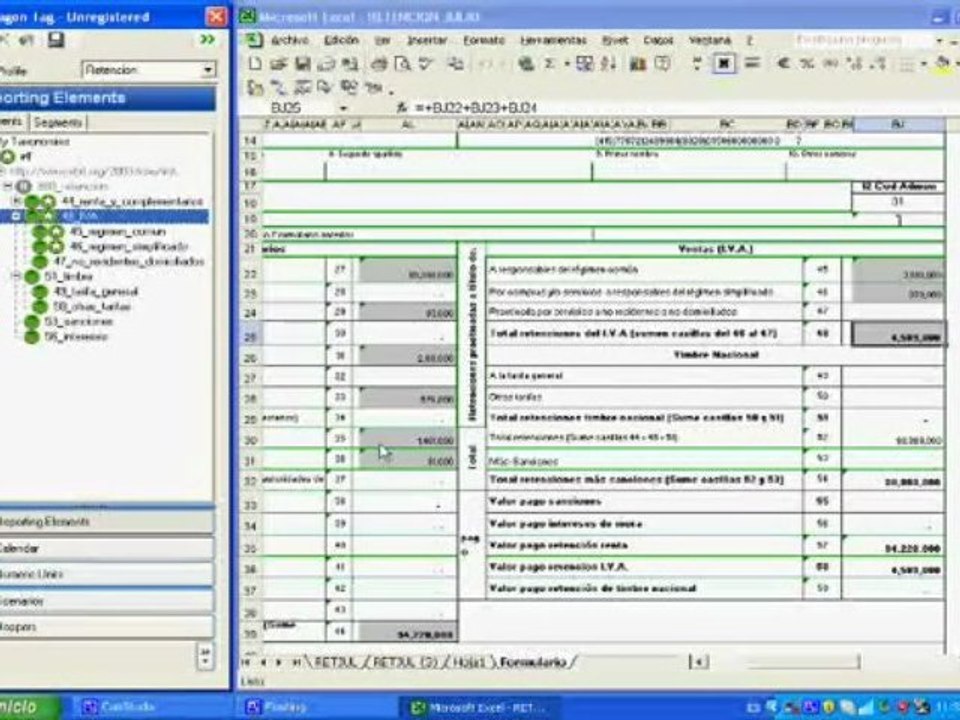The image size is (960, 720).
Task: Click the Fill color bucket icon
Action: (943, 63)
